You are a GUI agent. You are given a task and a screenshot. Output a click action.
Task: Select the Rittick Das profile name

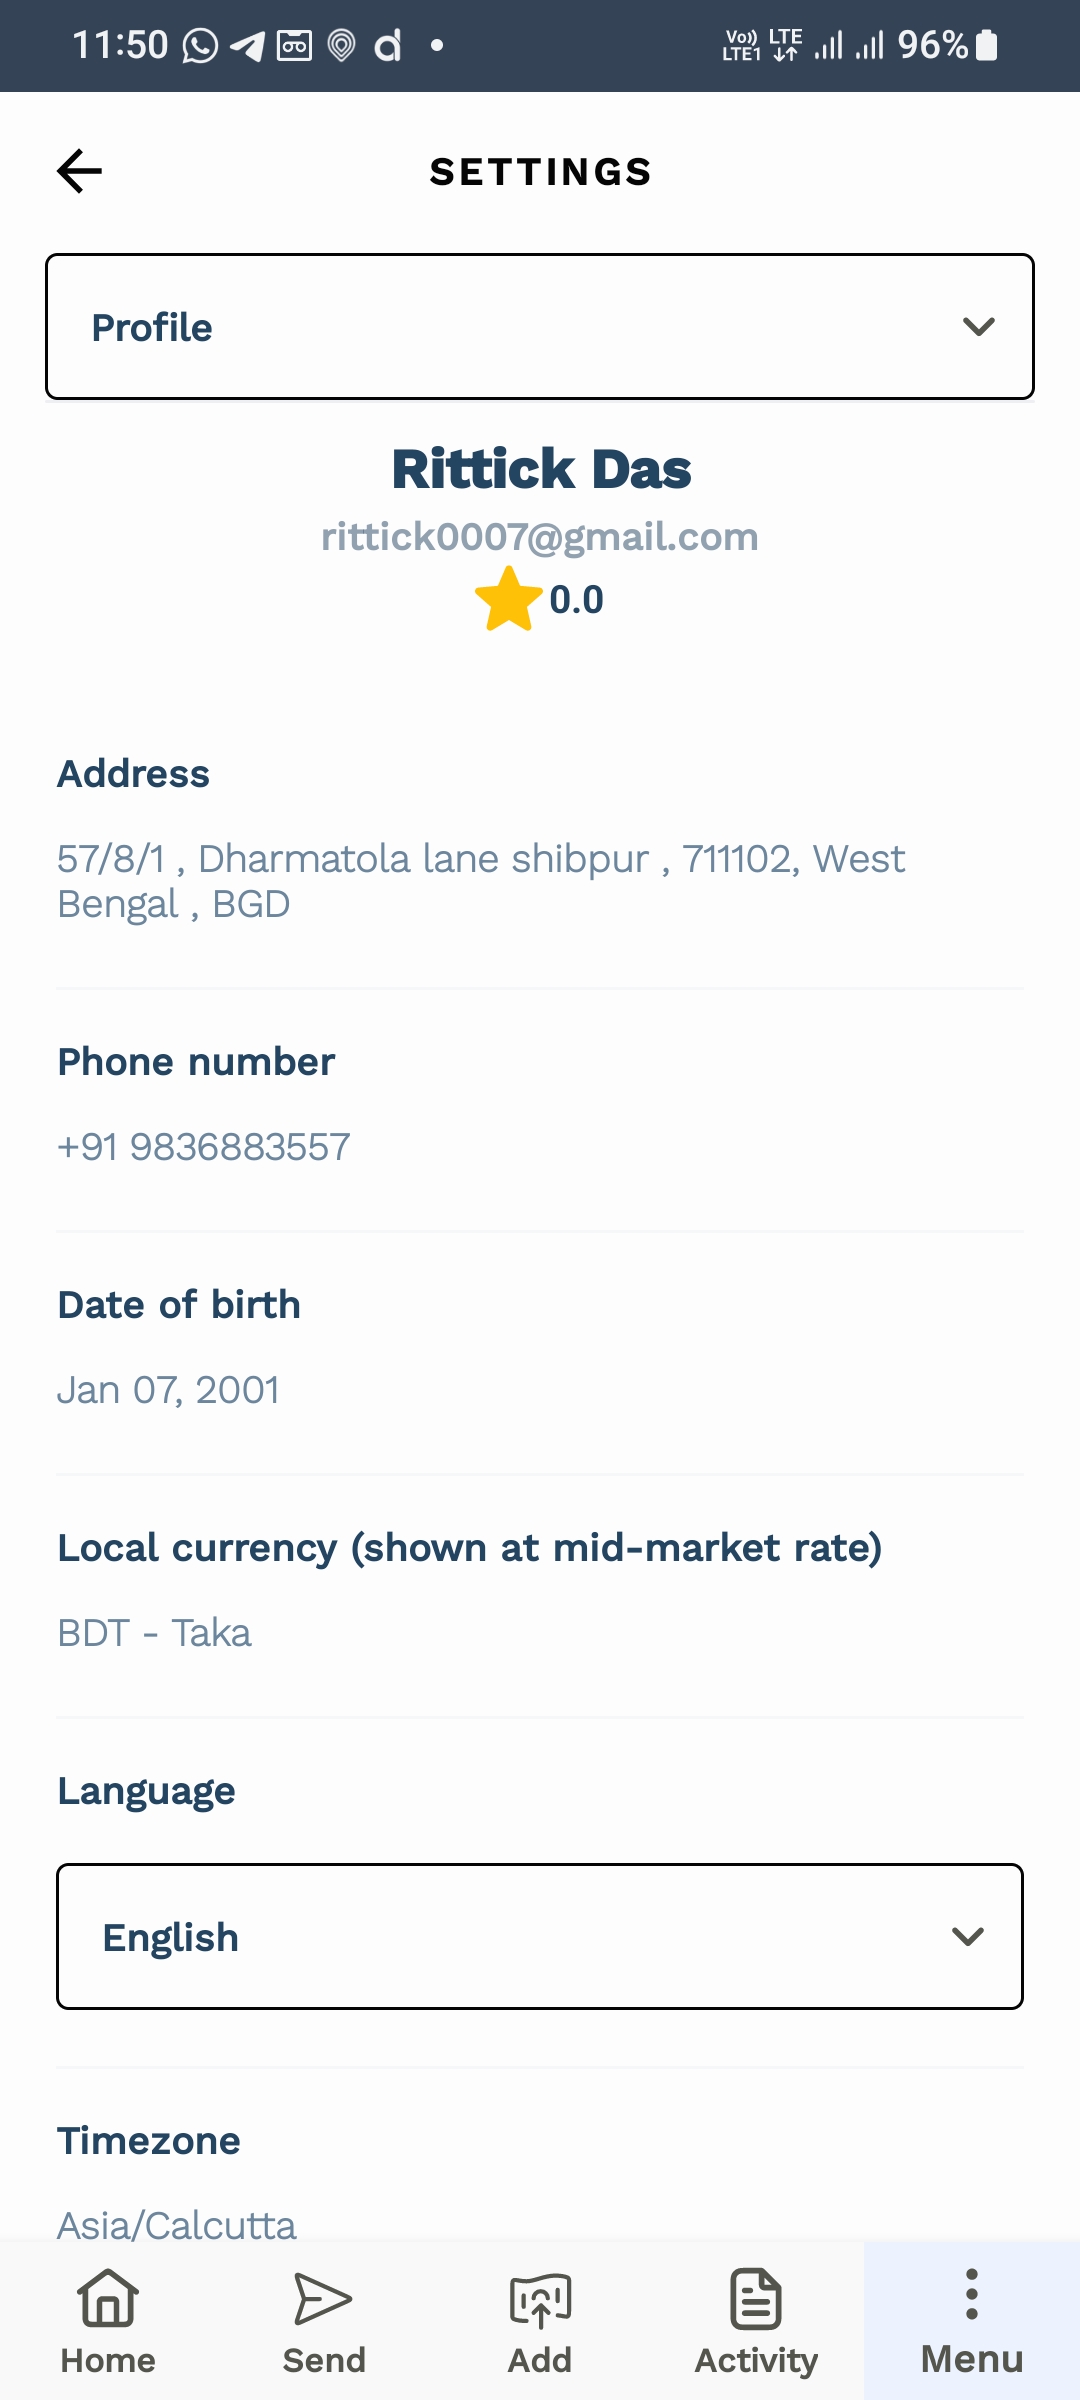click(540, 469)
